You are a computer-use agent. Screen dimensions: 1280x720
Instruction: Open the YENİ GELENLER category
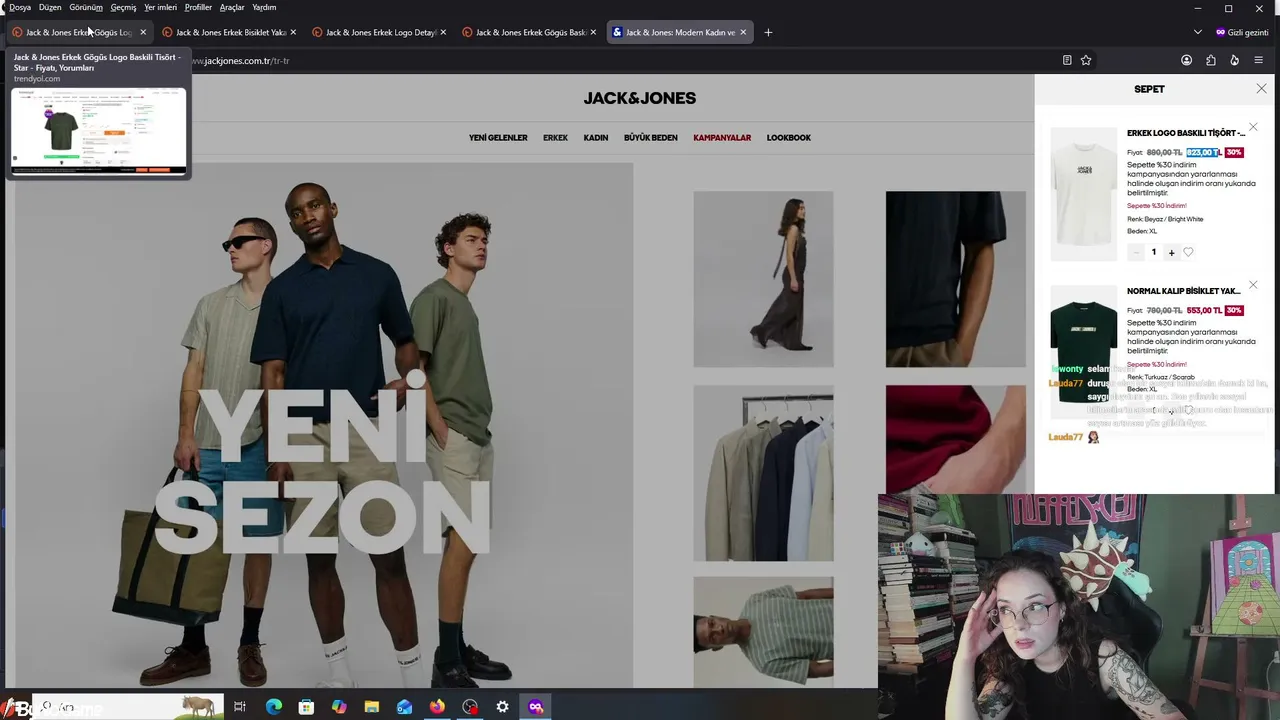pos(498,138)
